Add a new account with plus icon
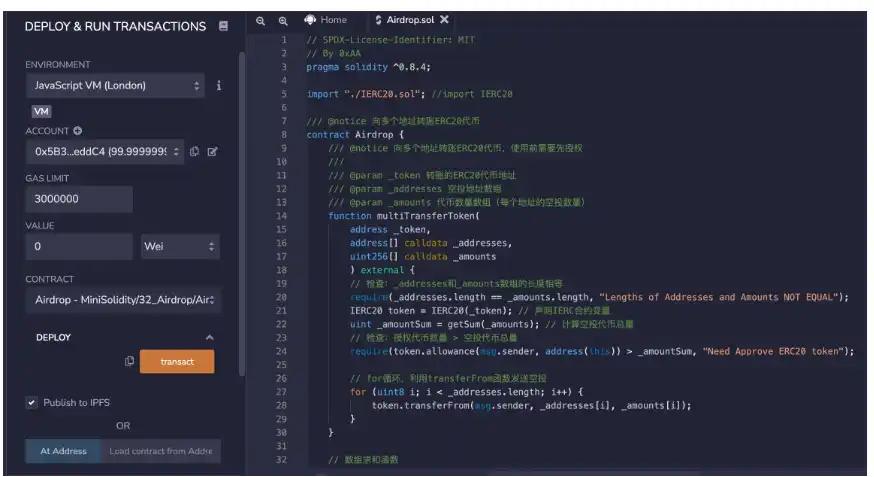This screenshot has height=477, width=874. (77, 130)
